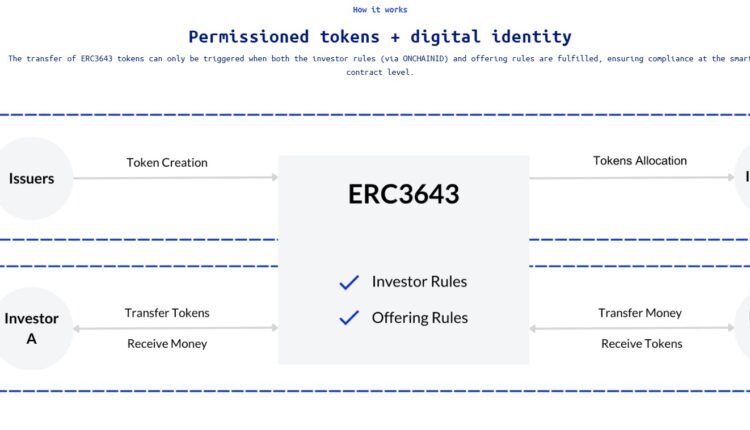Click the "How it works" label
750x430 pixels.
(x=379, y=10)
